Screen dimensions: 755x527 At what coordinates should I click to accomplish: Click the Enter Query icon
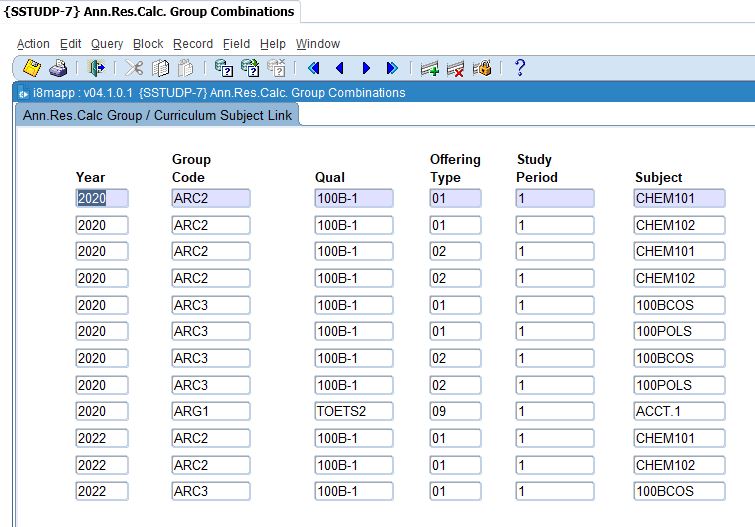(223, 68)
